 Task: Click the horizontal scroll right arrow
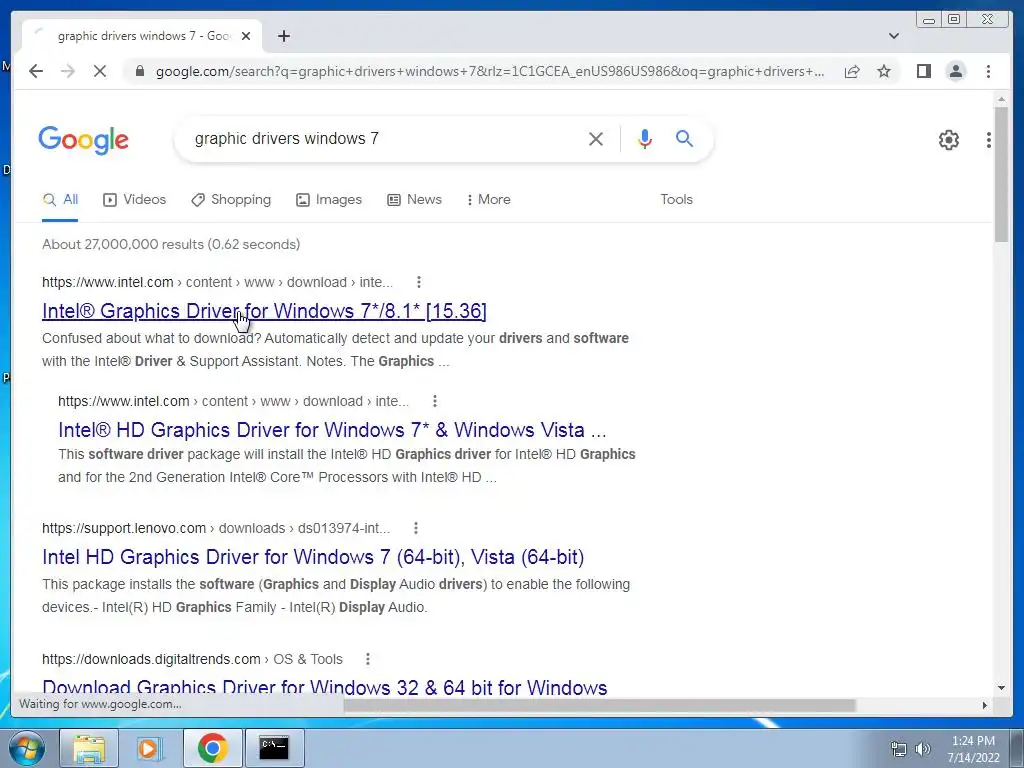coord(985,705)
